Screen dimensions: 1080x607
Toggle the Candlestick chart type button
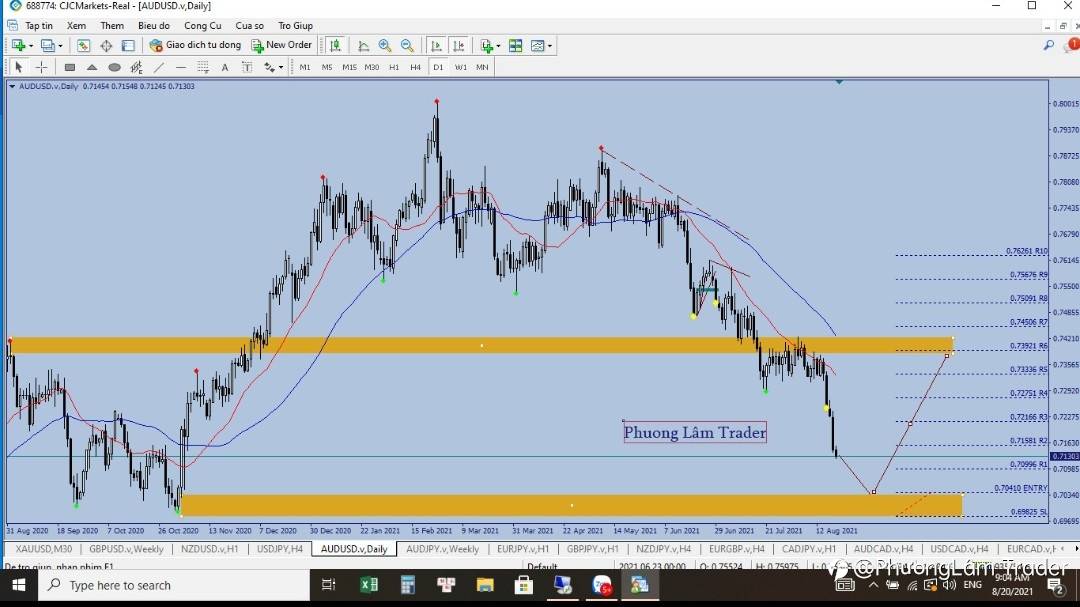(x=335, y=45)
